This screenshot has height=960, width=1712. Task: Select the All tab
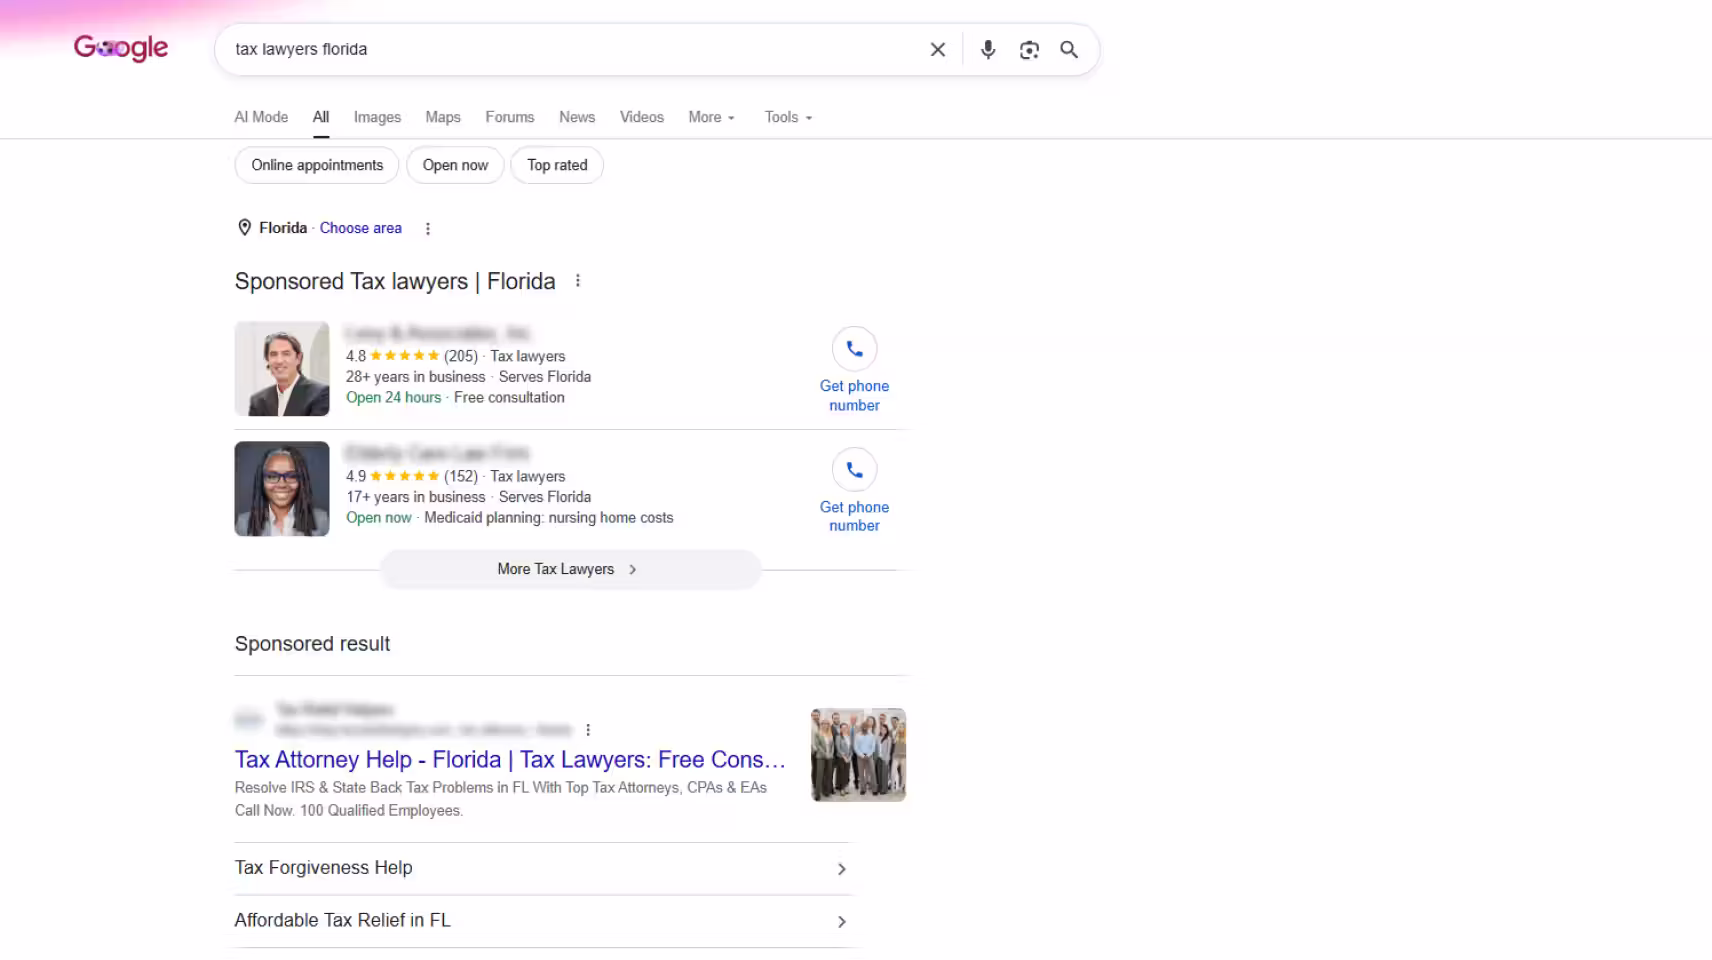tap(321, 117)
